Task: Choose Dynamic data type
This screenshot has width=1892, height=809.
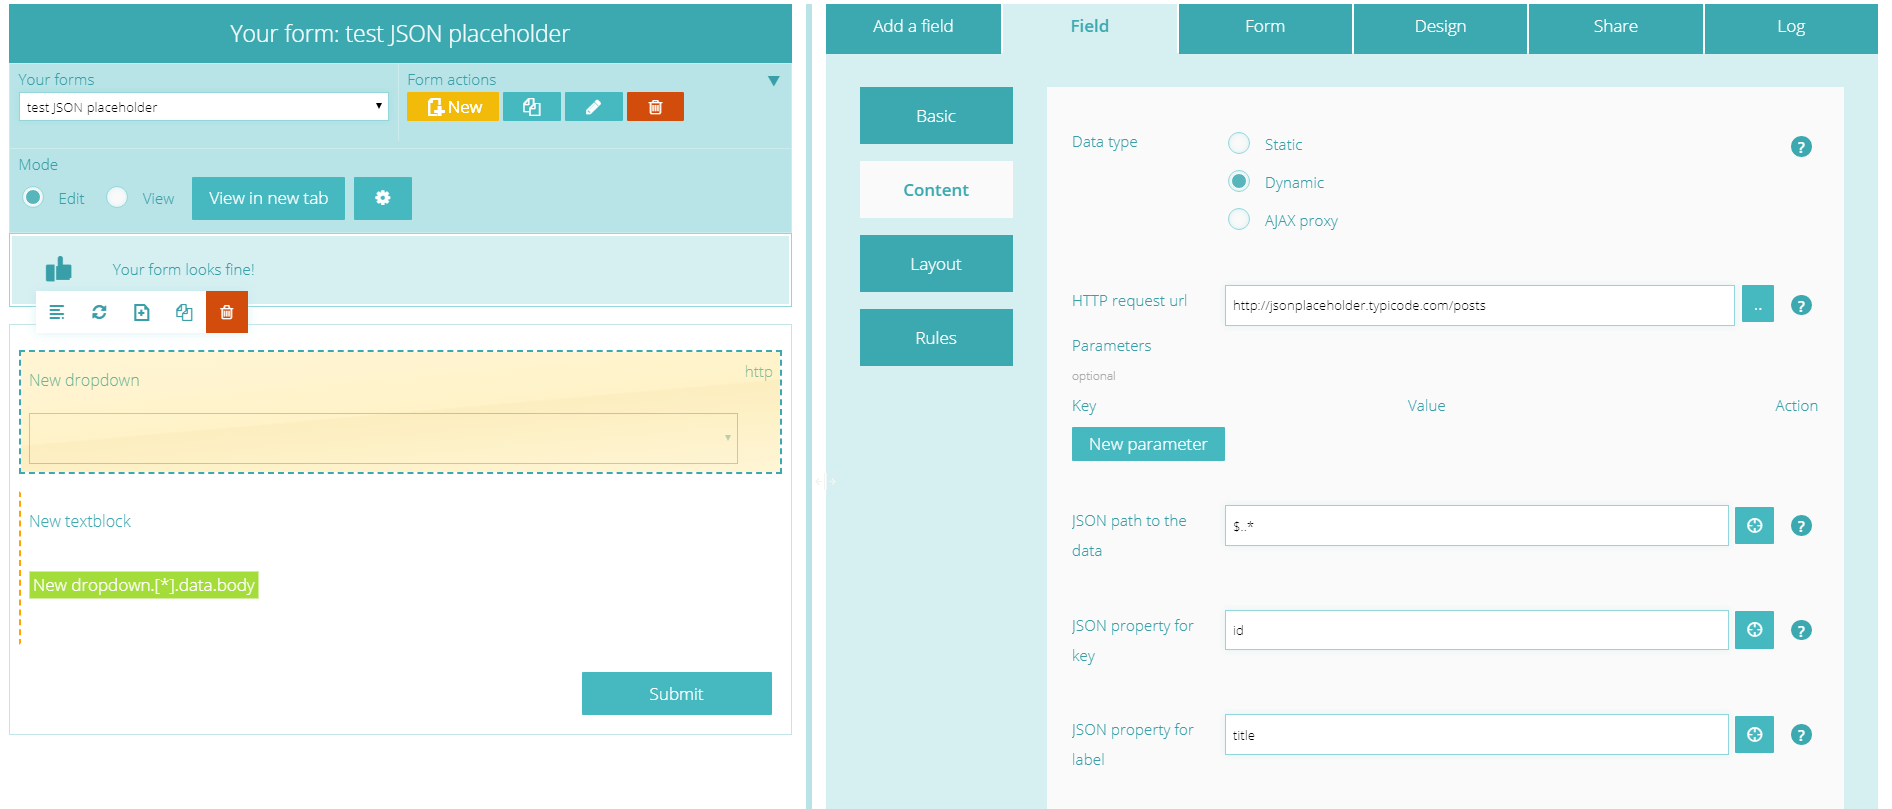Action: [x=1239, y=181]
